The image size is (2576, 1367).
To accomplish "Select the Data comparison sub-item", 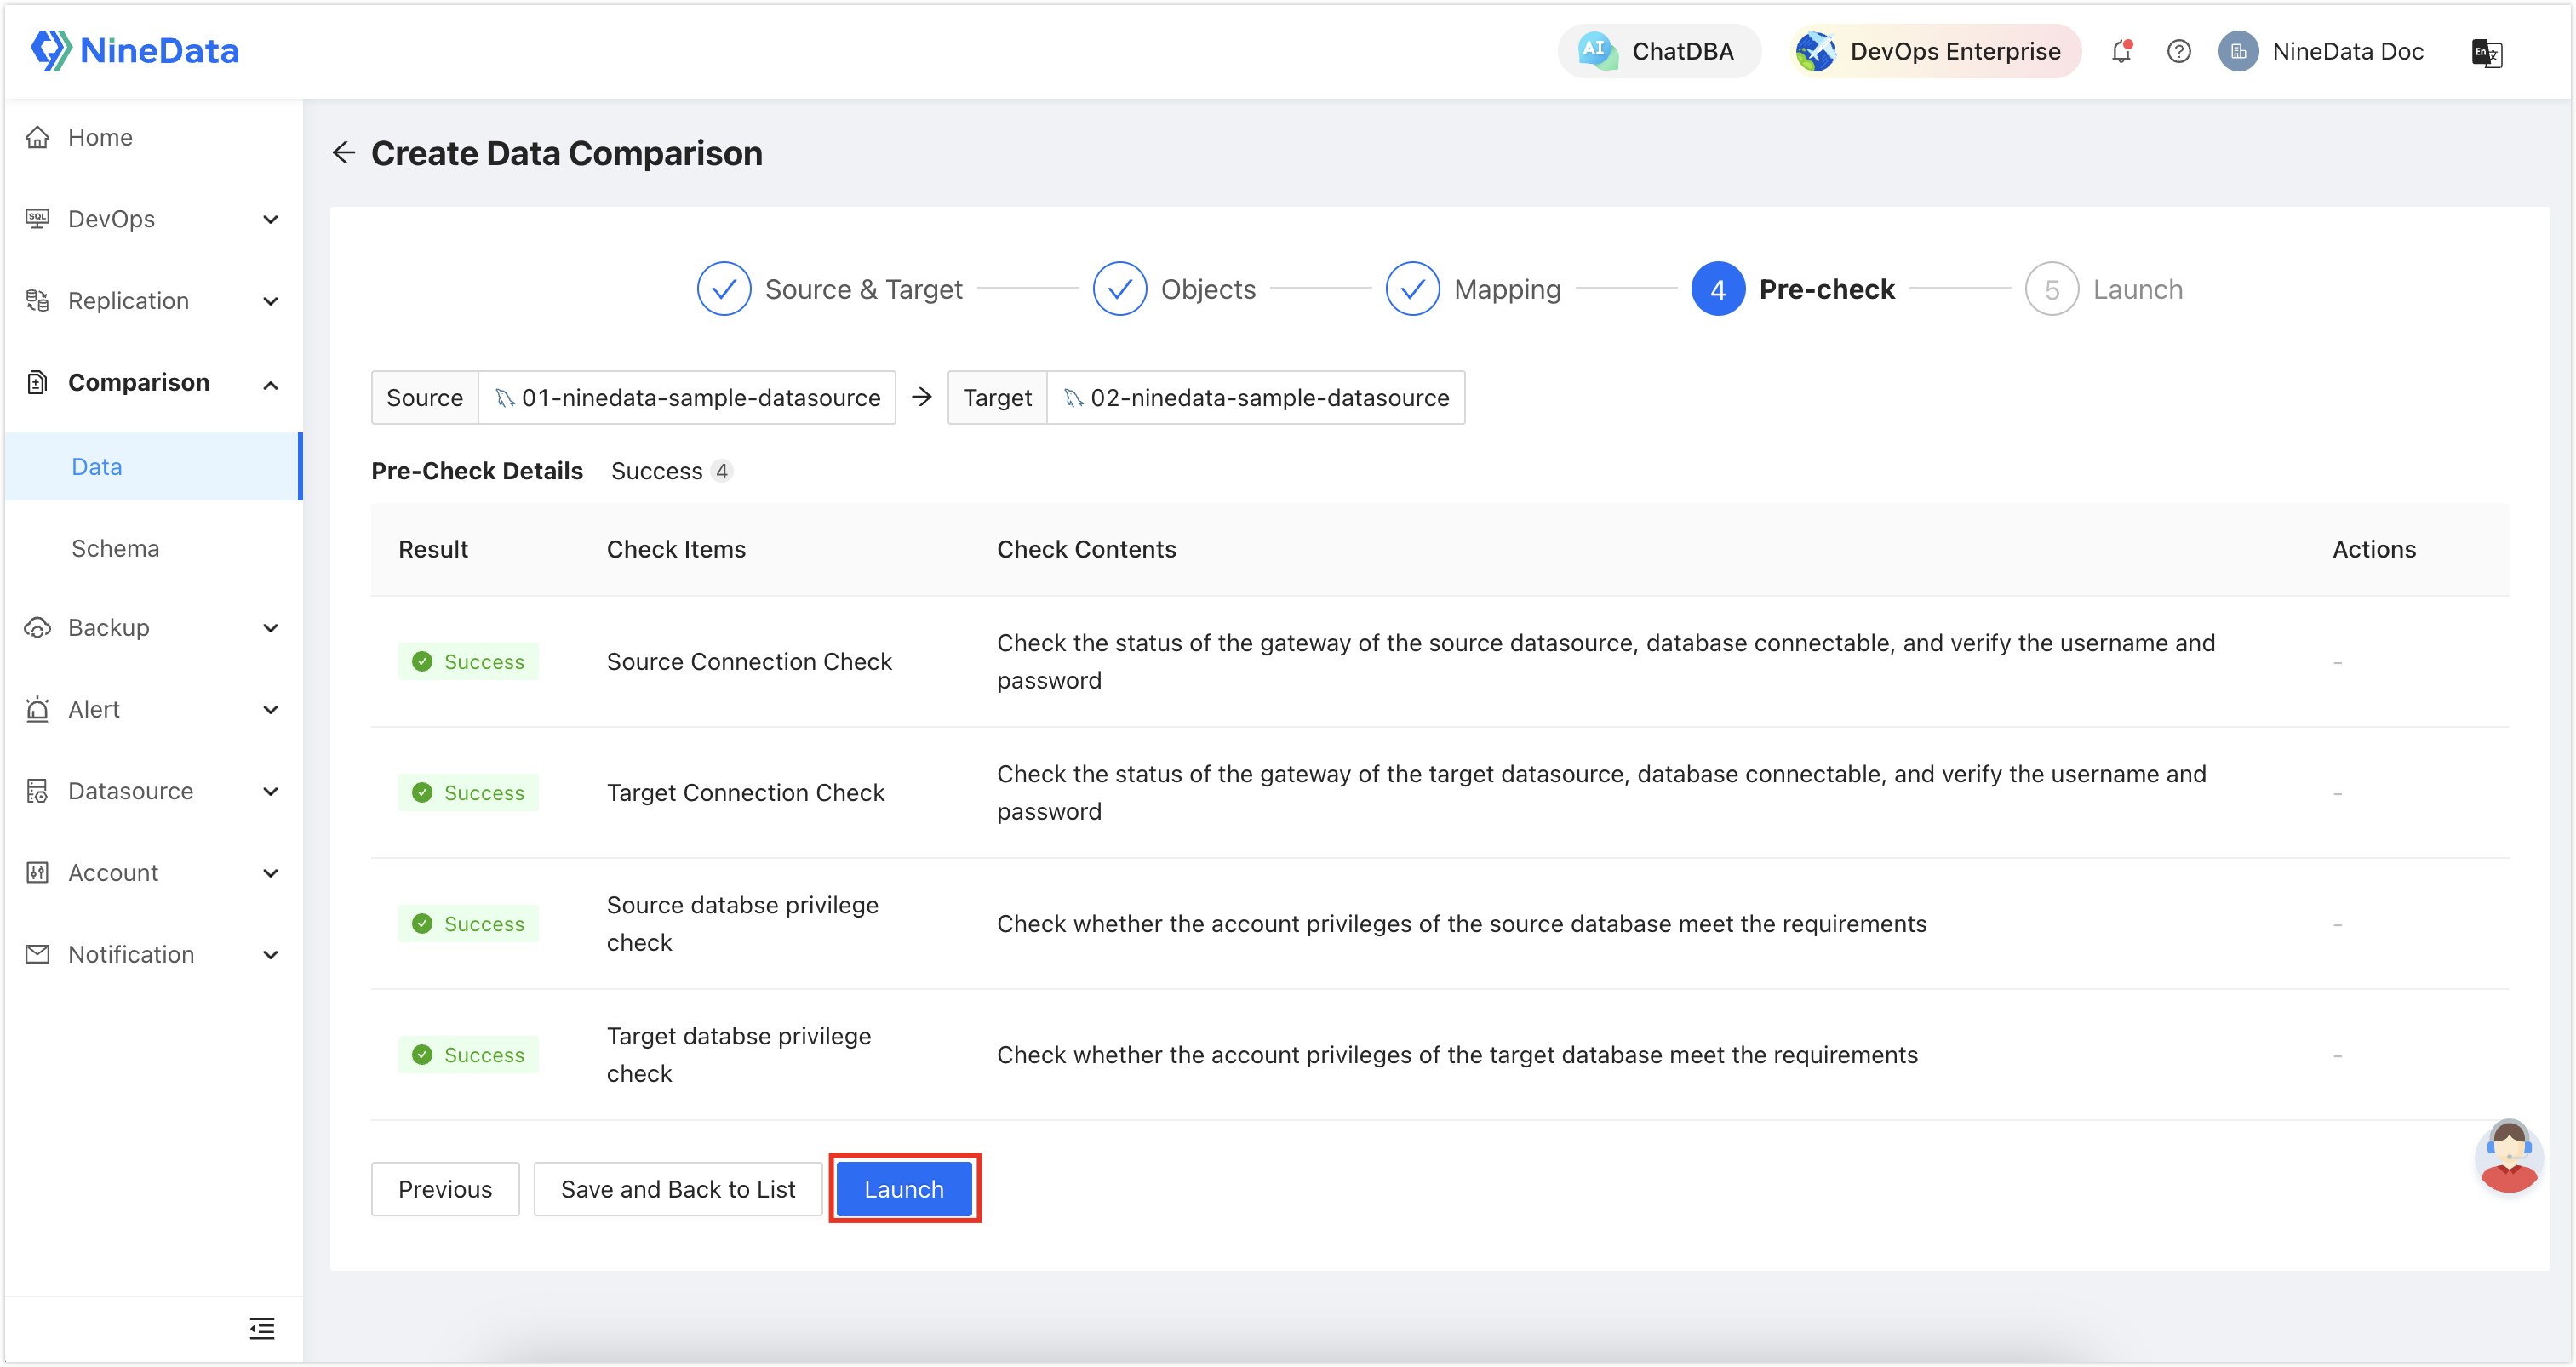I will click(x=95, y=466).
